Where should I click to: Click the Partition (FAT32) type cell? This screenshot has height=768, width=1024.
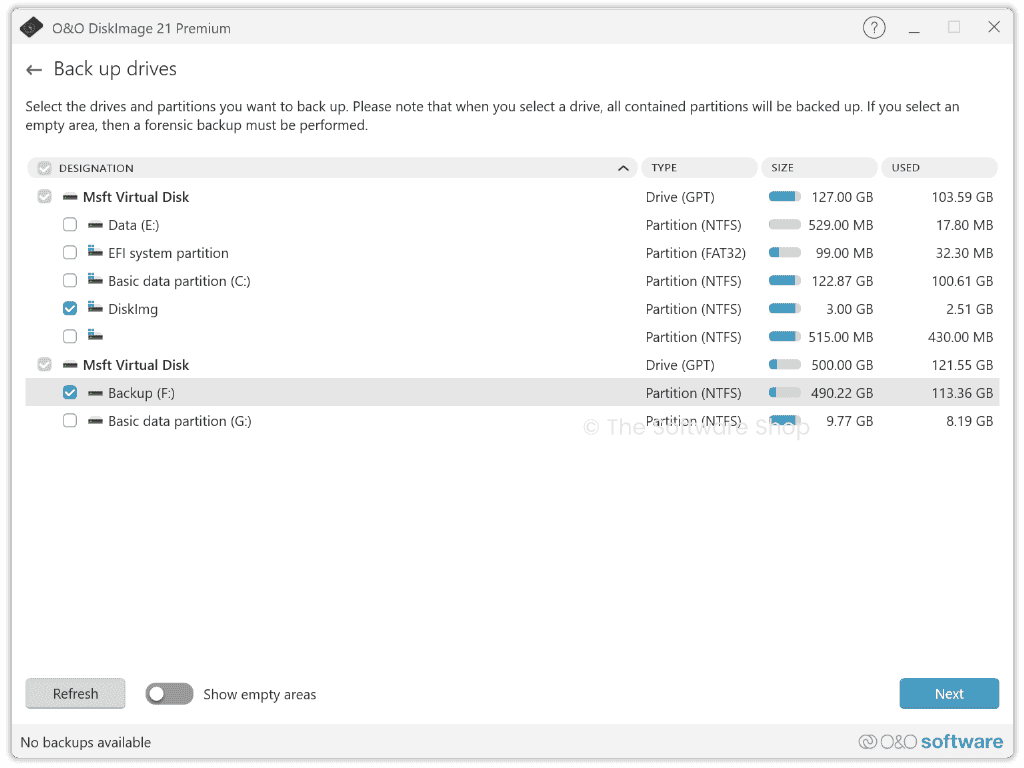696,253
